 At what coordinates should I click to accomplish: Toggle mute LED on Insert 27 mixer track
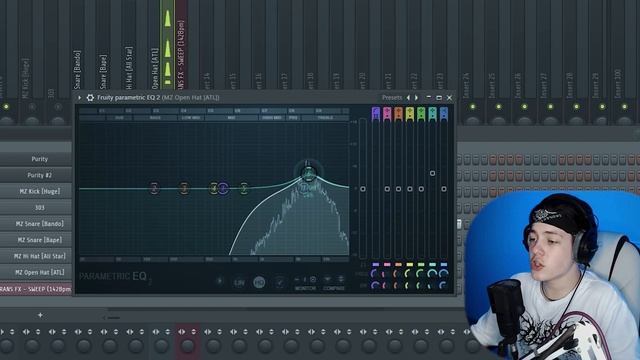pyautogui.click(x=550, y=107)
